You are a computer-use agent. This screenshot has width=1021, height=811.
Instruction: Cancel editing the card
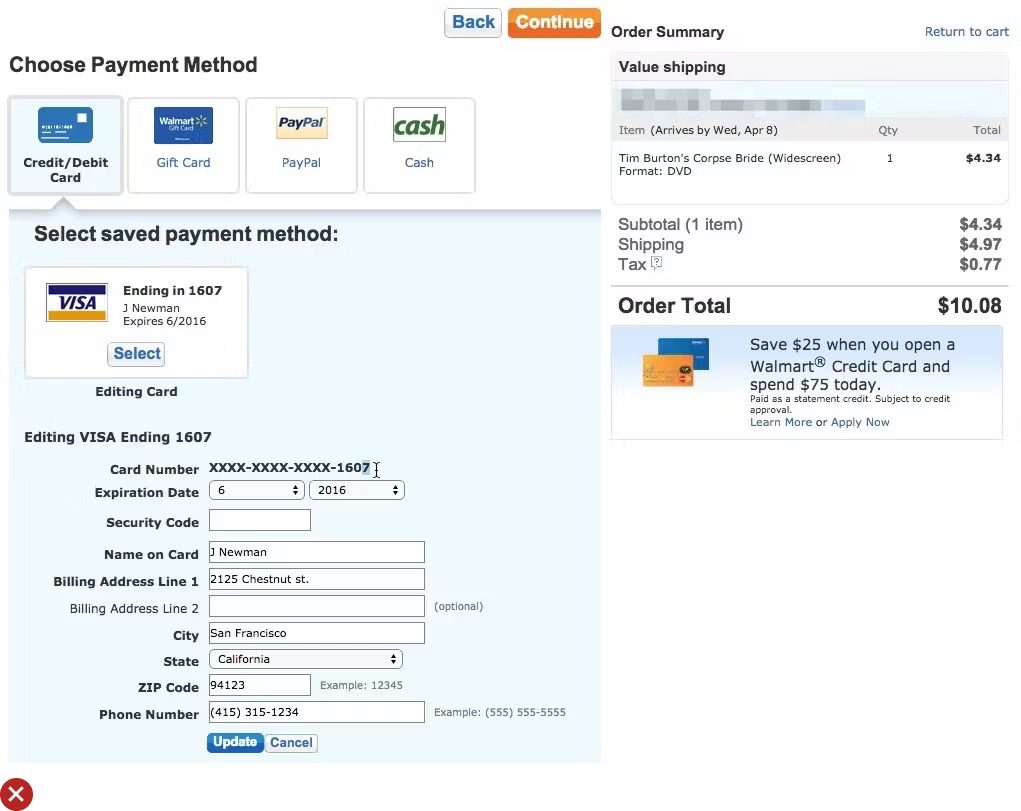tap(291, 743)
